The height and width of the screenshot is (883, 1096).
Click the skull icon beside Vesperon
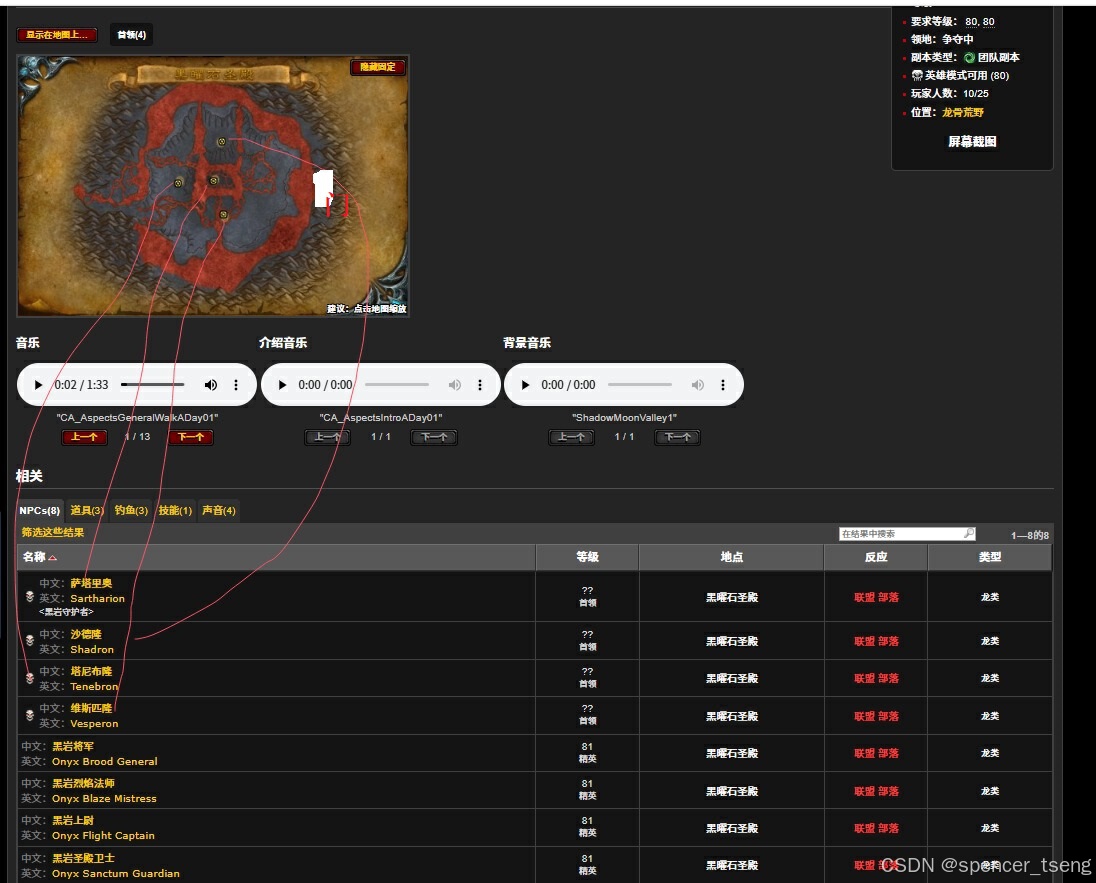click(x=30, y=715)
